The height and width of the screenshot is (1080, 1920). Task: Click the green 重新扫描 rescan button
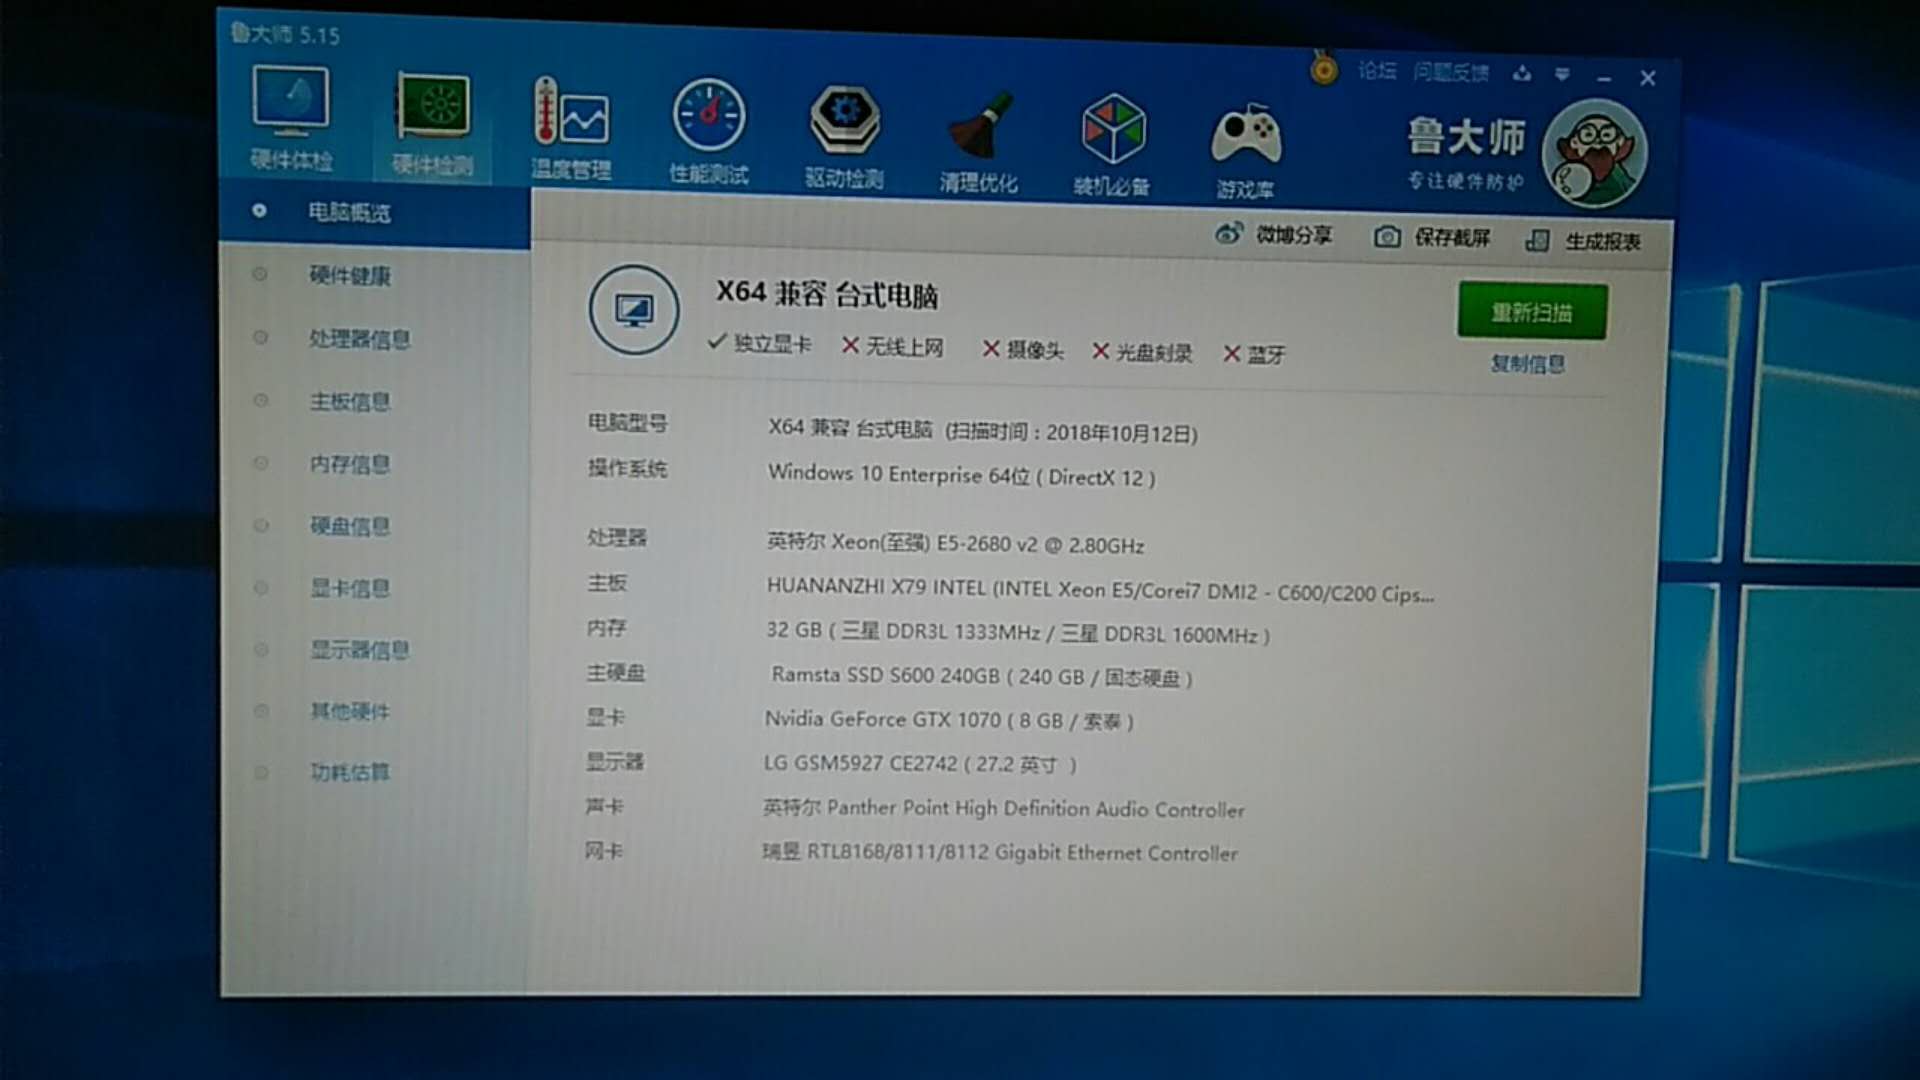tap(1532, 312)
